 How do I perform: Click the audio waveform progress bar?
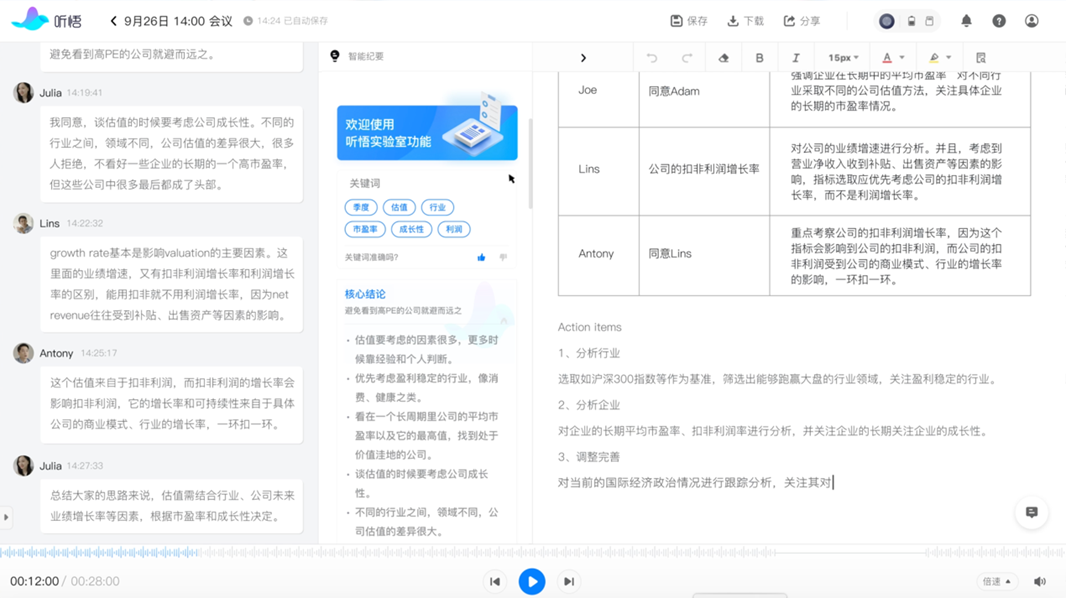tap(533, 552)
